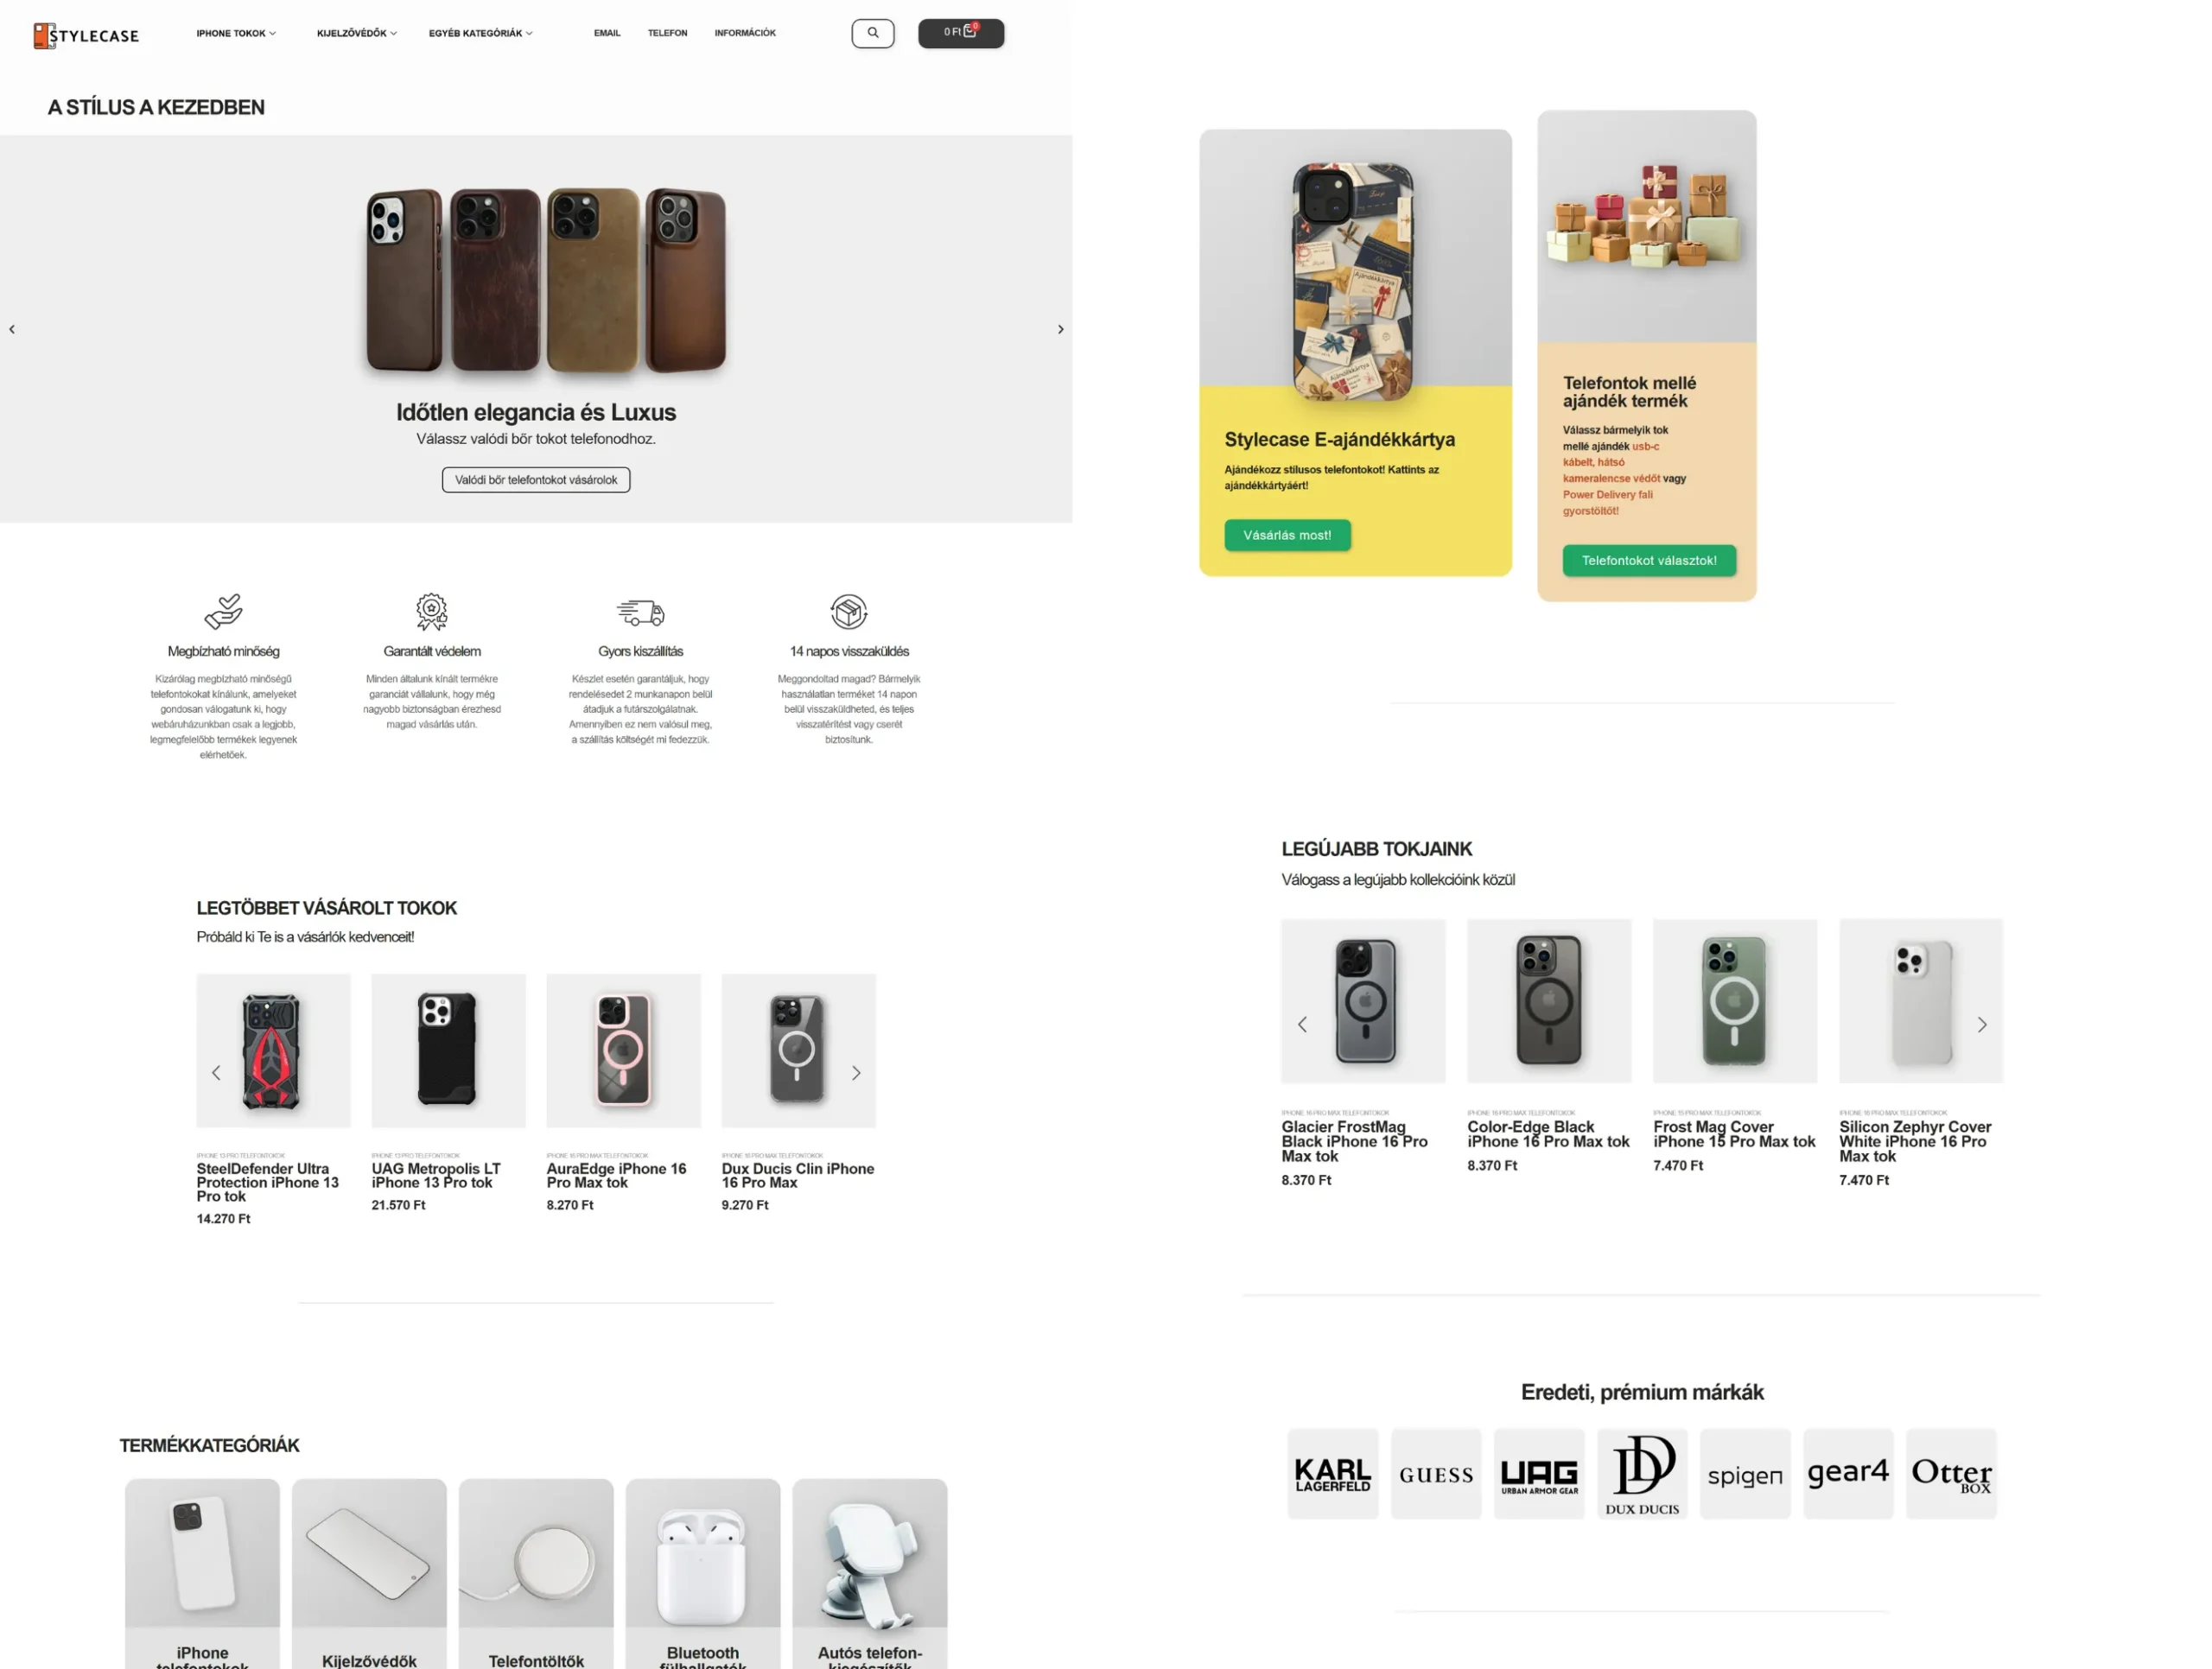2212x1669 pixels.
Task: Open the Információk menu item
Action: [x=745, y=33]
